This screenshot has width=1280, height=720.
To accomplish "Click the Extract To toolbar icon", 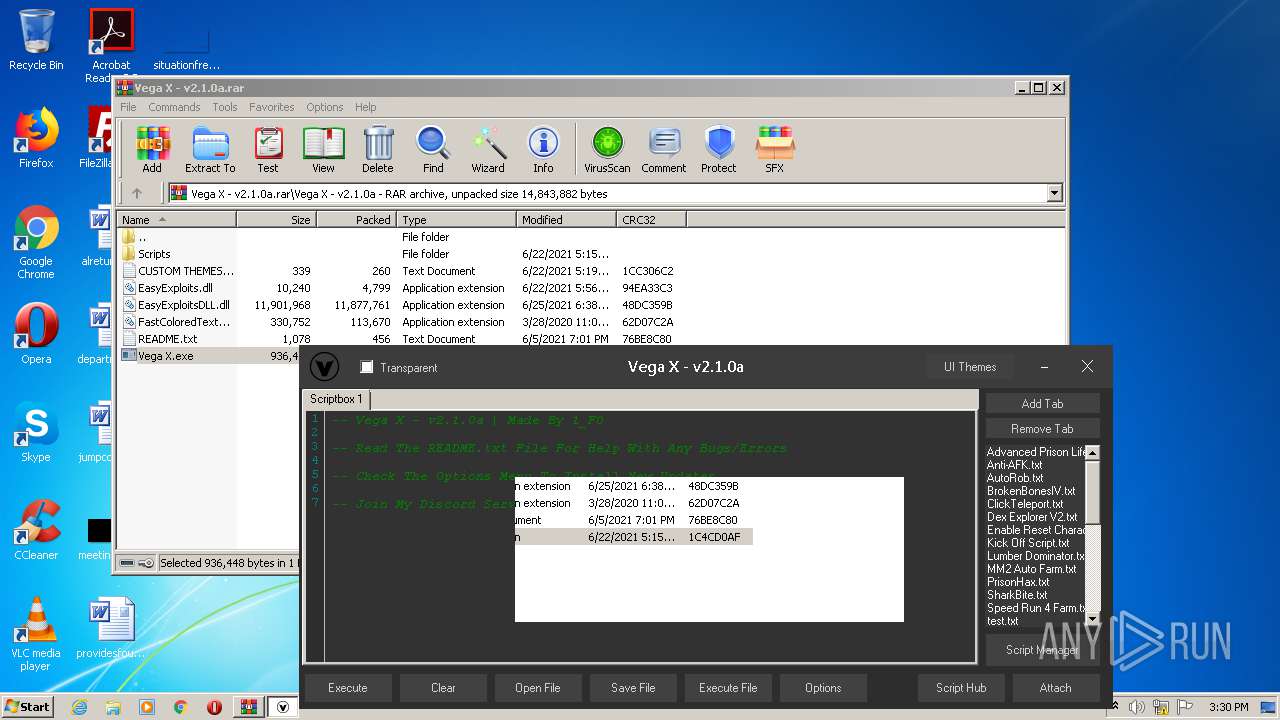I will pyautogui.click(x=210, y=150).
